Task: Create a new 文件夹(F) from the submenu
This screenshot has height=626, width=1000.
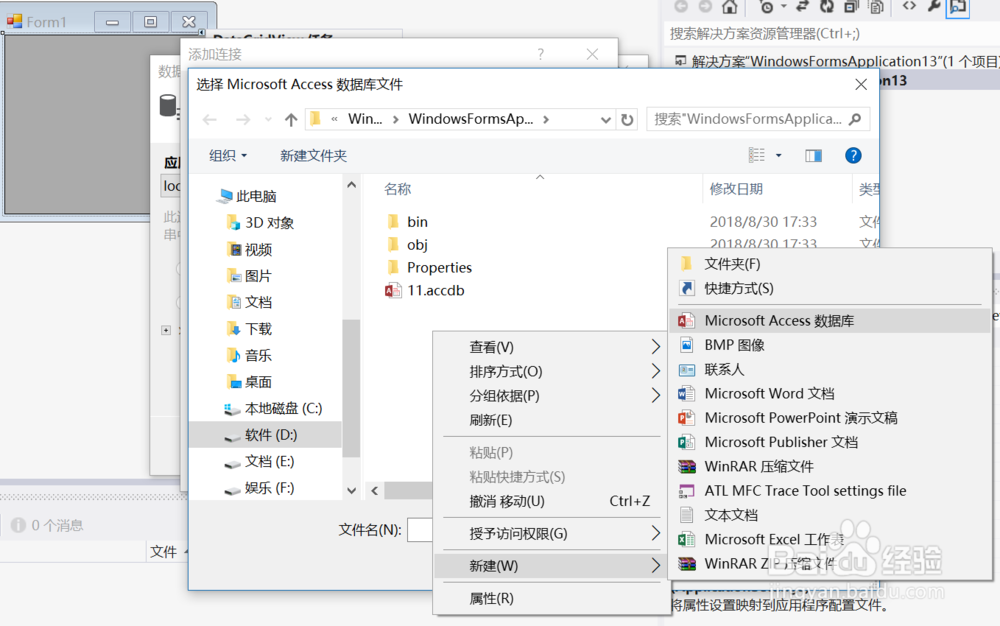Action: pyautogui.click(x=830, y=264)
